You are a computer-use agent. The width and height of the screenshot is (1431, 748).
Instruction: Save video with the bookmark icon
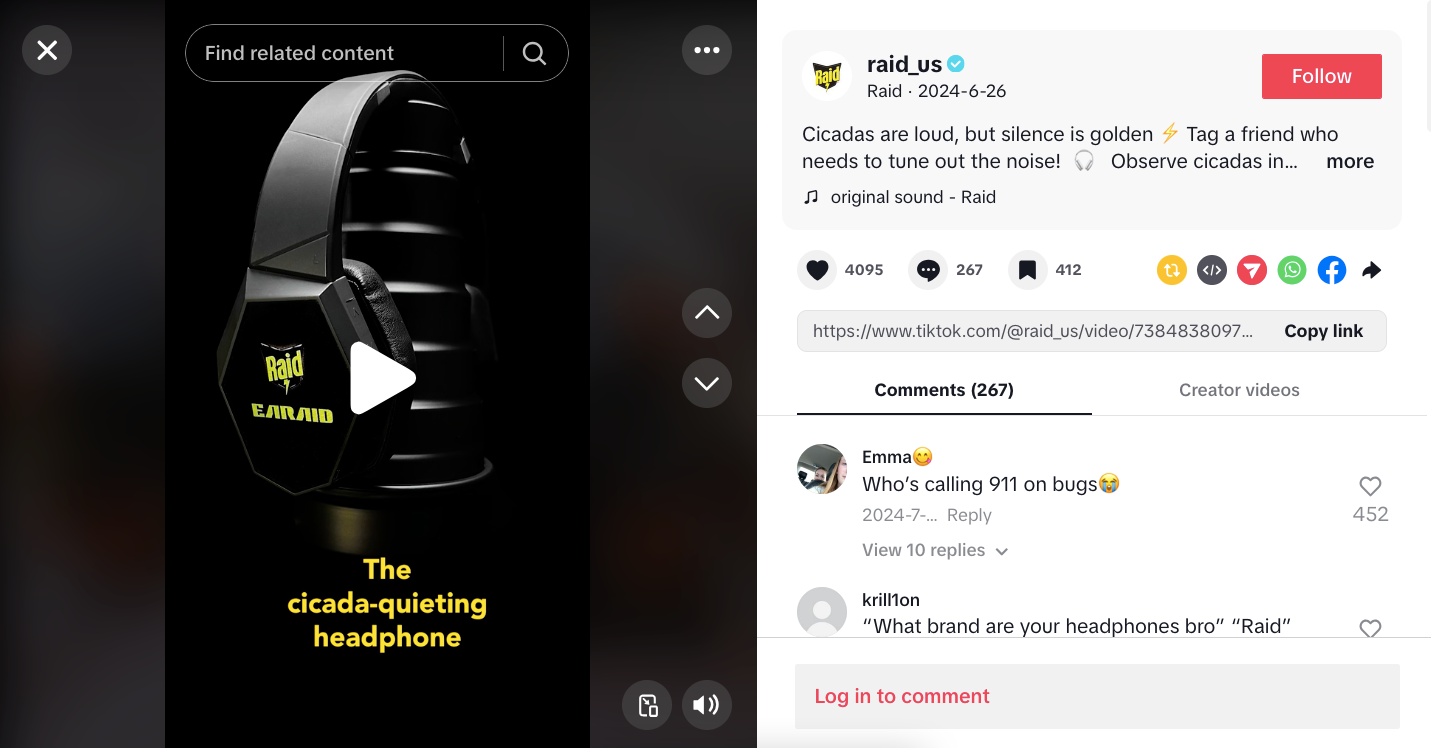(1027, 270)
